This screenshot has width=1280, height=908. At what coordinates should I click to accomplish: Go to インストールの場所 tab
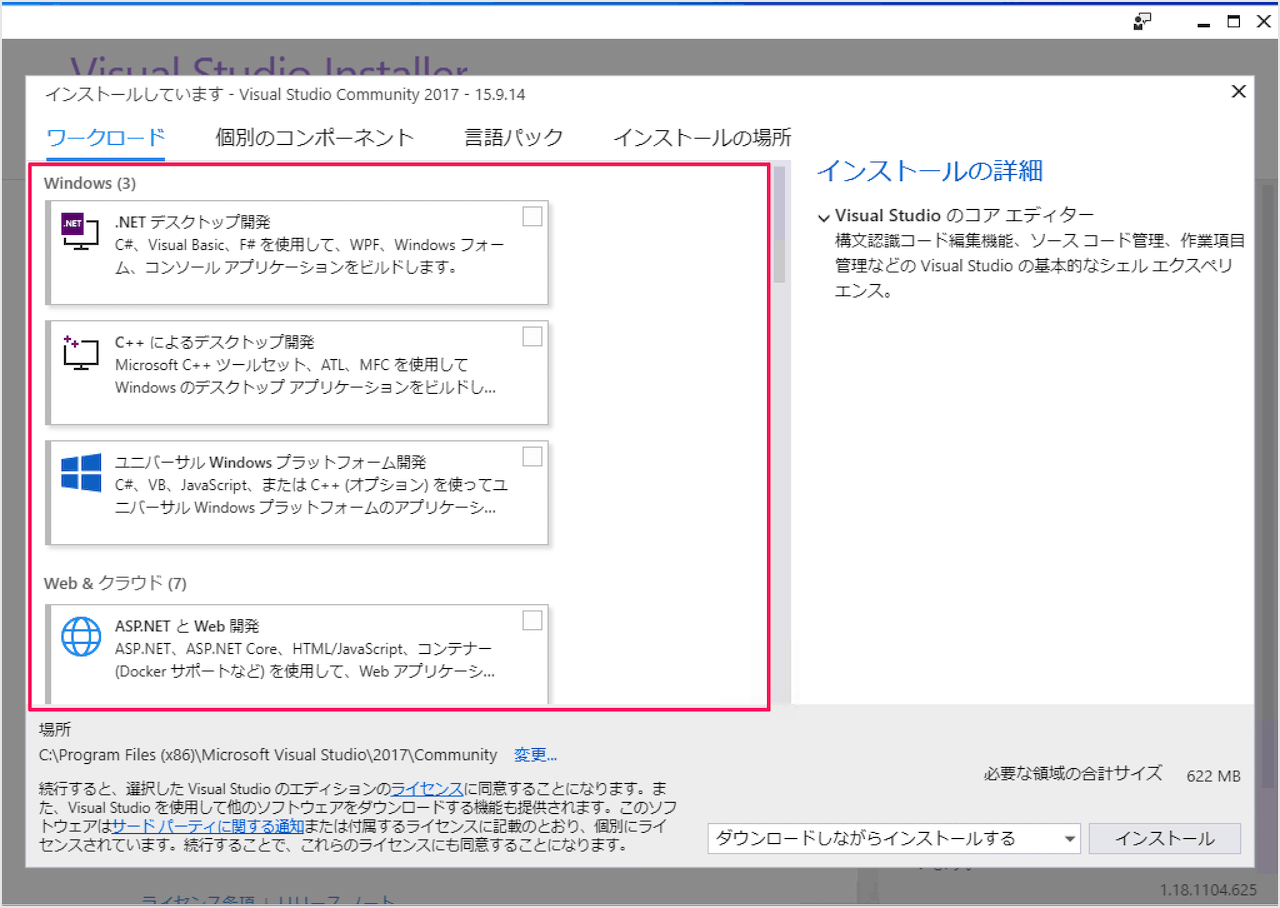[702, 138]
